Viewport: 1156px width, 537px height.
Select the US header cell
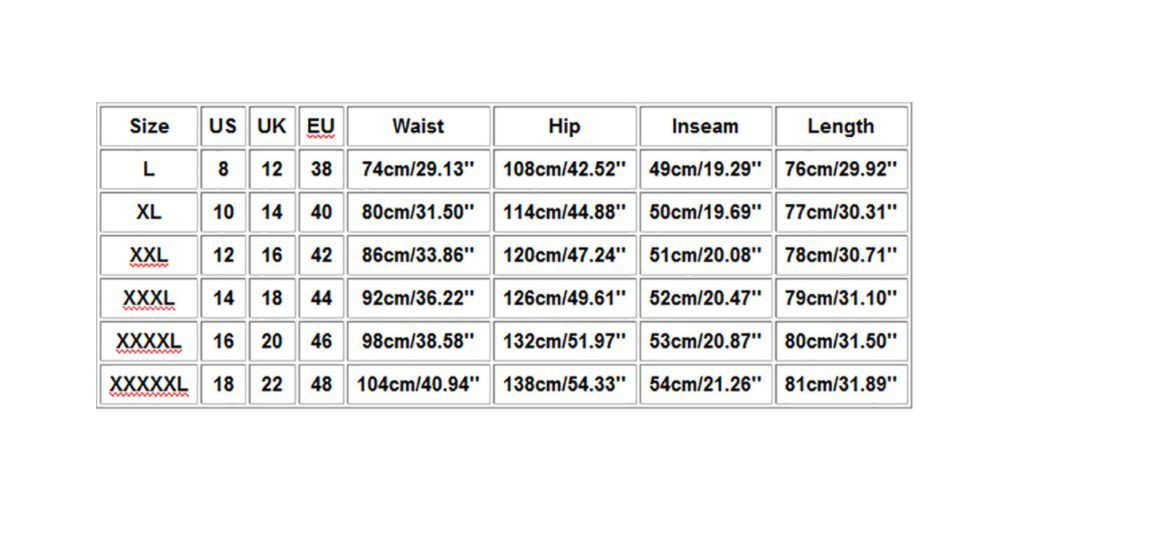click(x=223, y=126)
